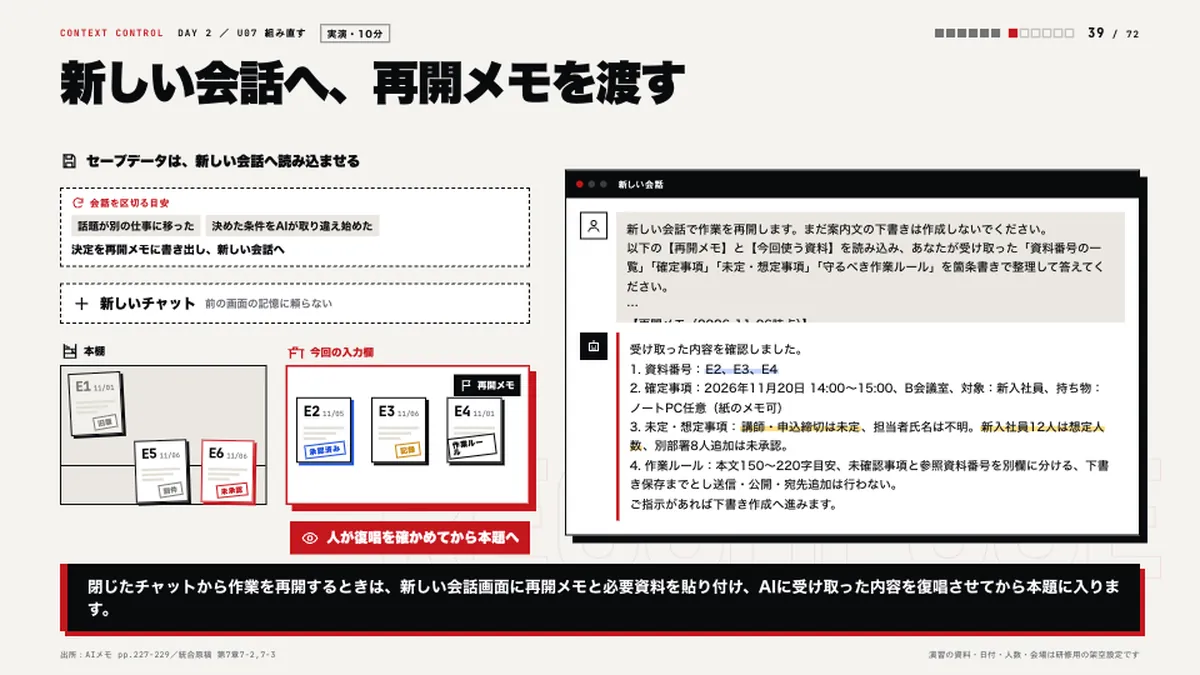Click the red dot in 新しい会話 title bar
Image resolution: width=1200 pixels, height=675 pixels.
click(579, 185)
